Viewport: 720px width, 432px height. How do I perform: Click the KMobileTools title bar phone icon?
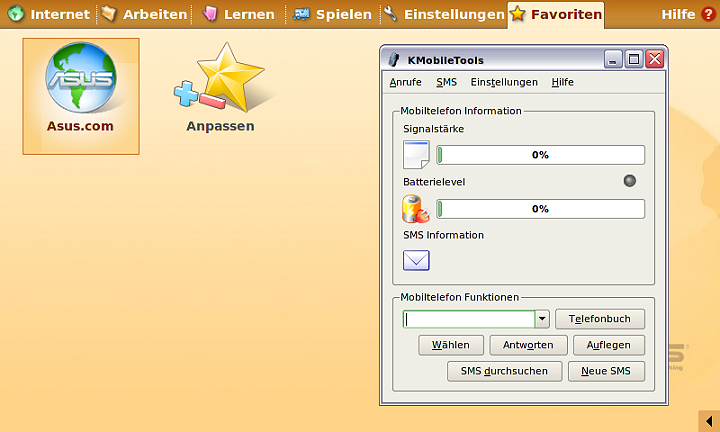tap(394, 60)
